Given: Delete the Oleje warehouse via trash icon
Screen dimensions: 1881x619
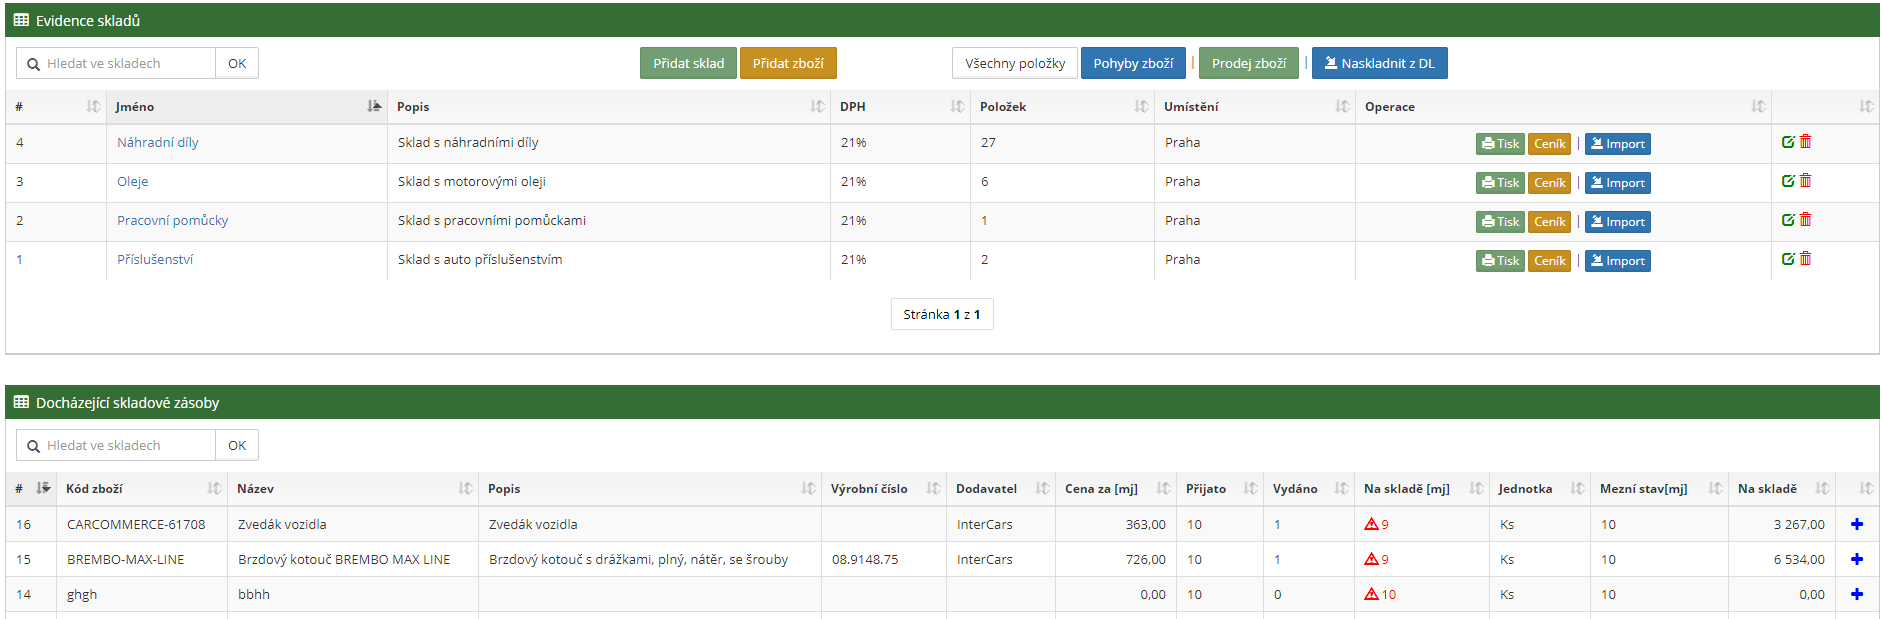Looking at the screenshot, I should coord(1805,181).
